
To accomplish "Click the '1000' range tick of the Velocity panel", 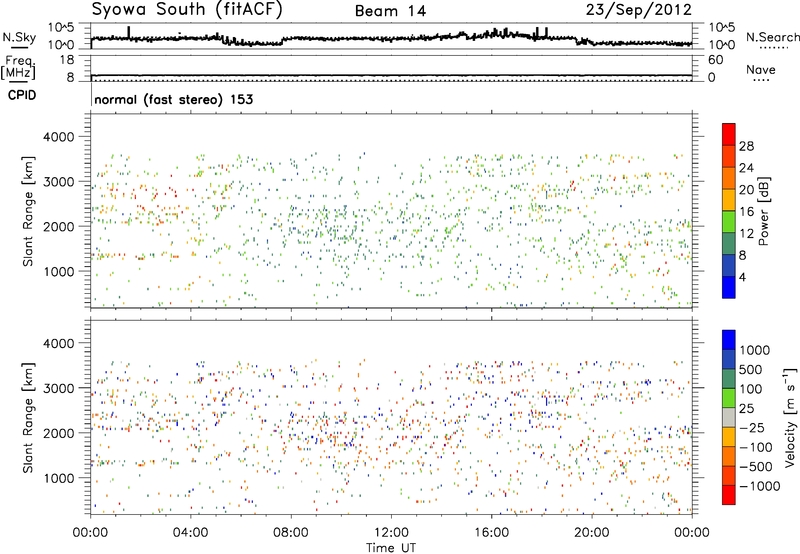I will point(58,479).
